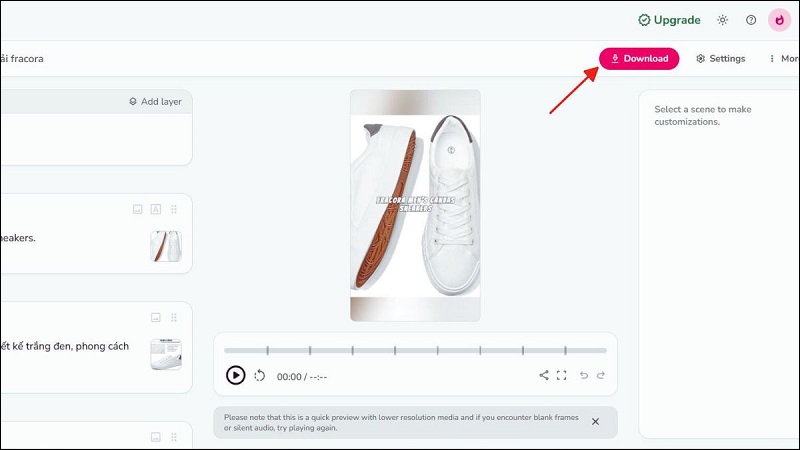Click the image icon on the sneakers scene
800x450 pixels.
(138, 209)
